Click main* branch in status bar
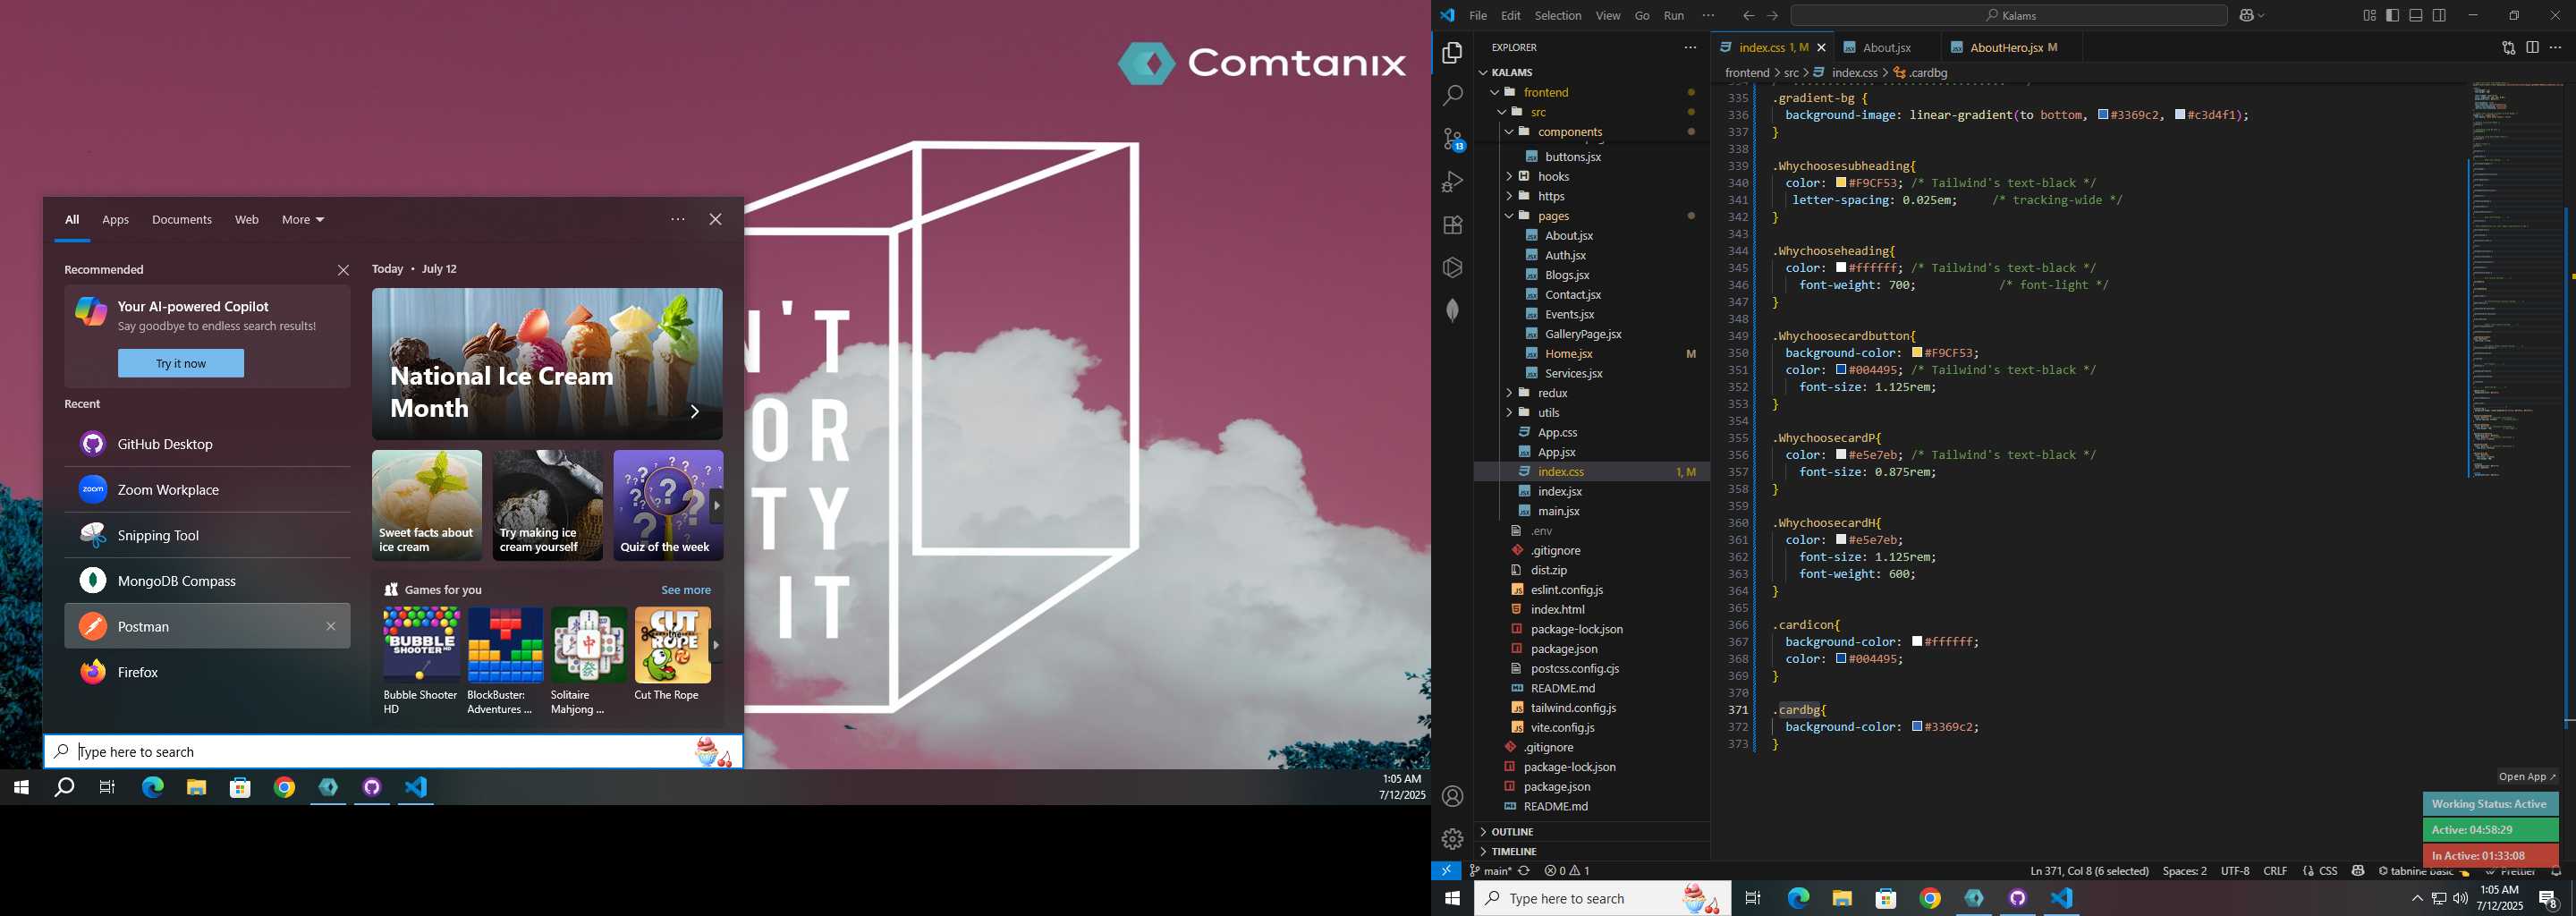 point(1490,871)
